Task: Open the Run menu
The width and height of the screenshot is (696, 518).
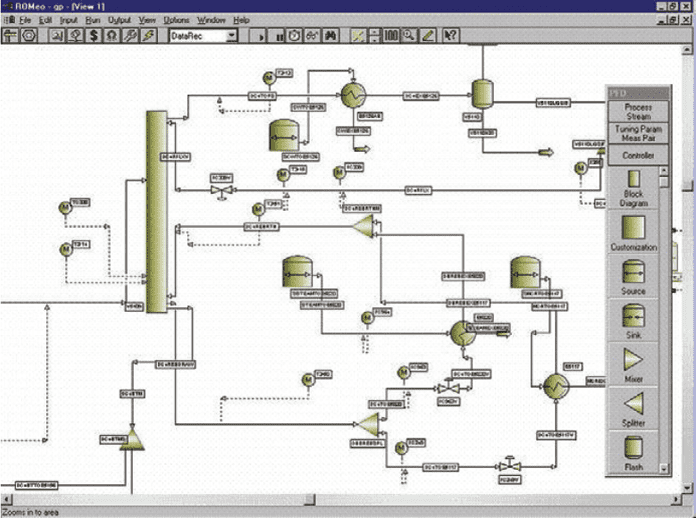Action: tap(95, 19)
